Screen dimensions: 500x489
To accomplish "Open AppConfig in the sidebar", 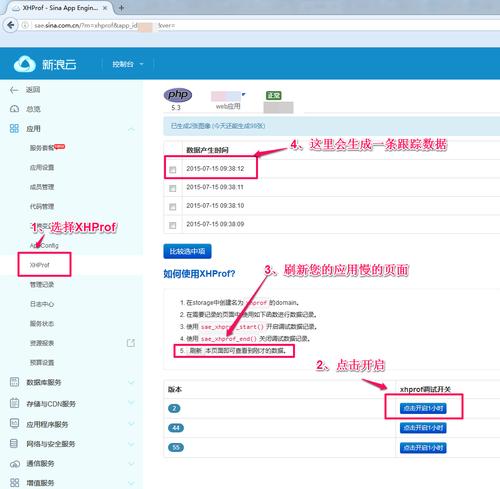I will 44,245.
